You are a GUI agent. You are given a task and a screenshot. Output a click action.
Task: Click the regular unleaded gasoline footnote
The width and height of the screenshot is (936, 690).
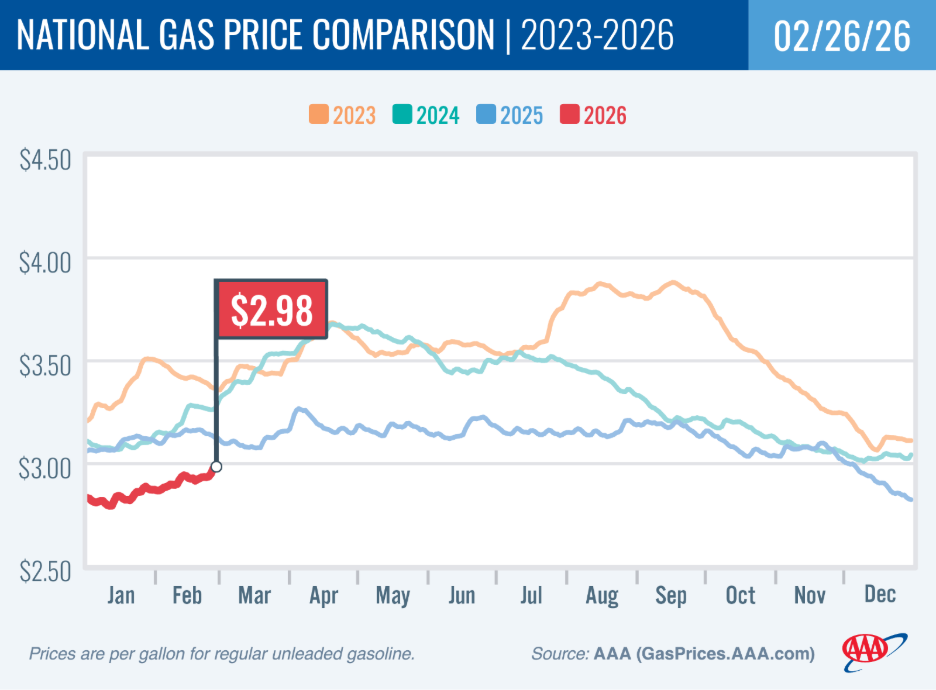point(222,654)
